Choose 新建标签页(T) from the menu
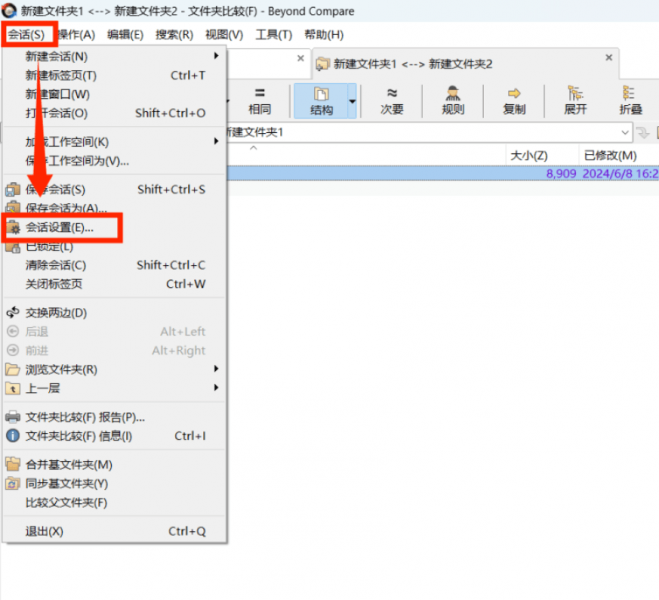 114,75
